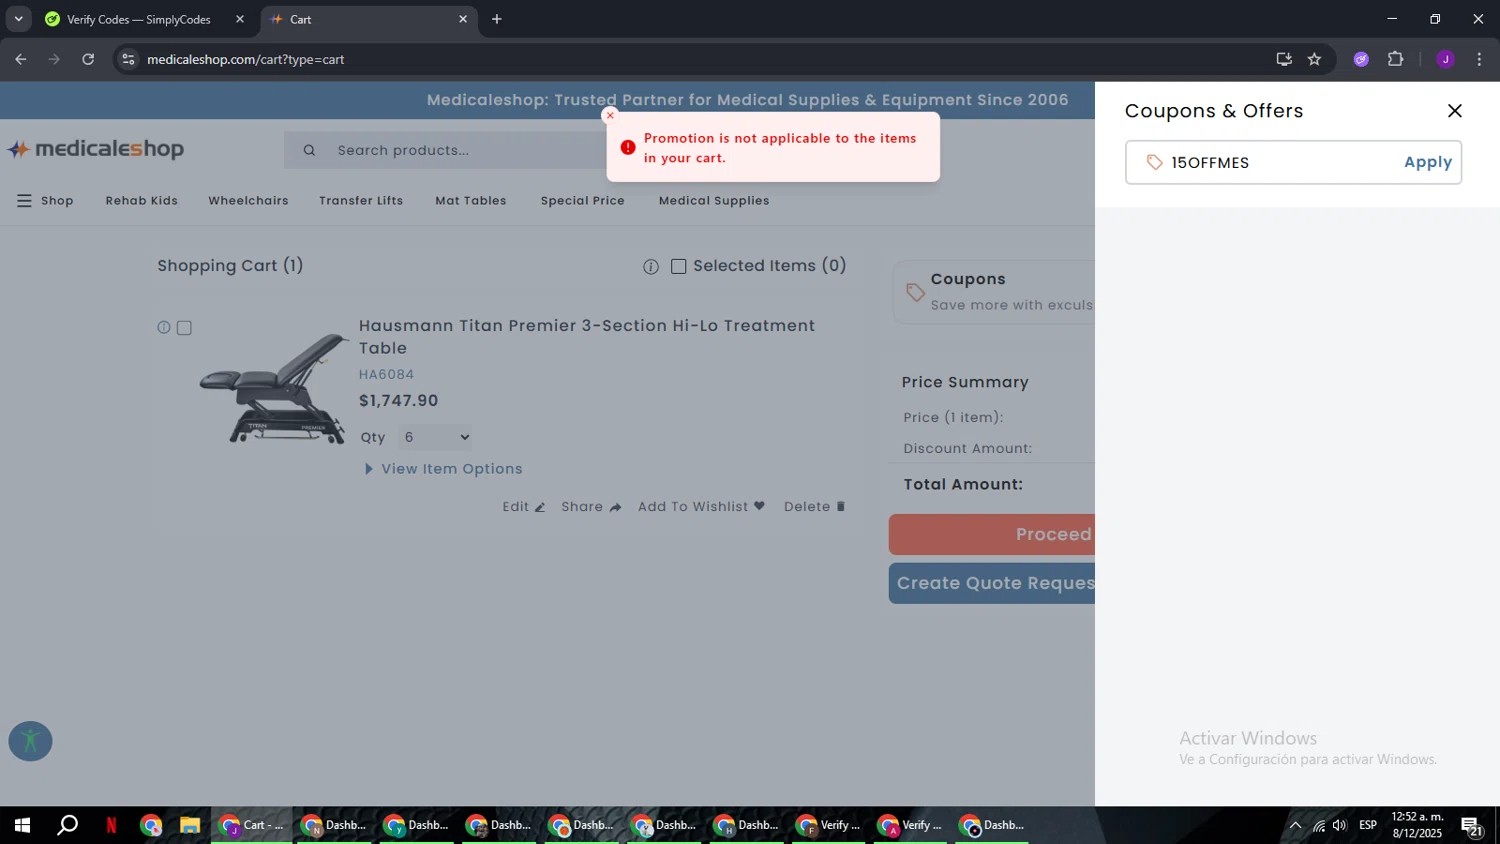
Task: Open the Hausmann Titan Premier product title
Action: pos(587,336)
